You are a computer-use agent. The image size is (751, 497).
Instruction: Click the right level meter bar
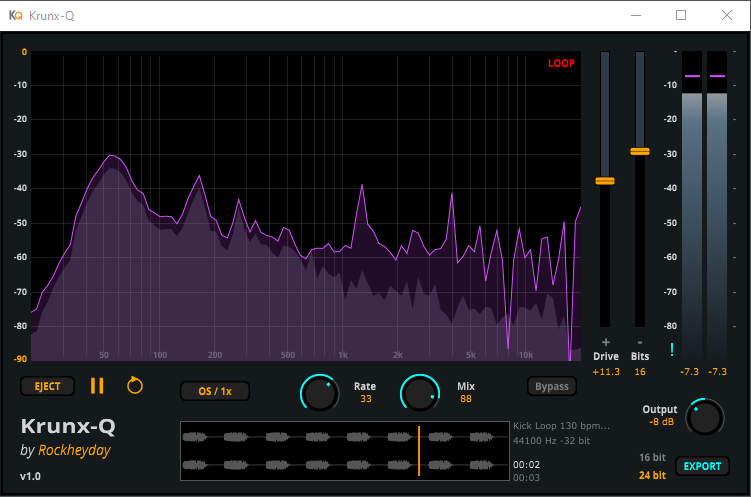coord(717,206)
